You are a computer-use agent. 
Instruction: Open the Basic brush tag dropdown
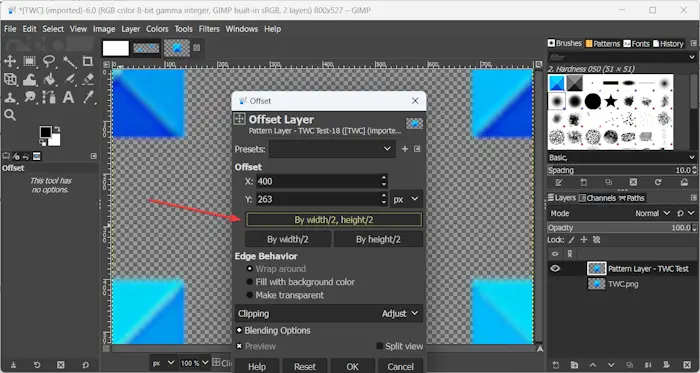coord(621,157)
